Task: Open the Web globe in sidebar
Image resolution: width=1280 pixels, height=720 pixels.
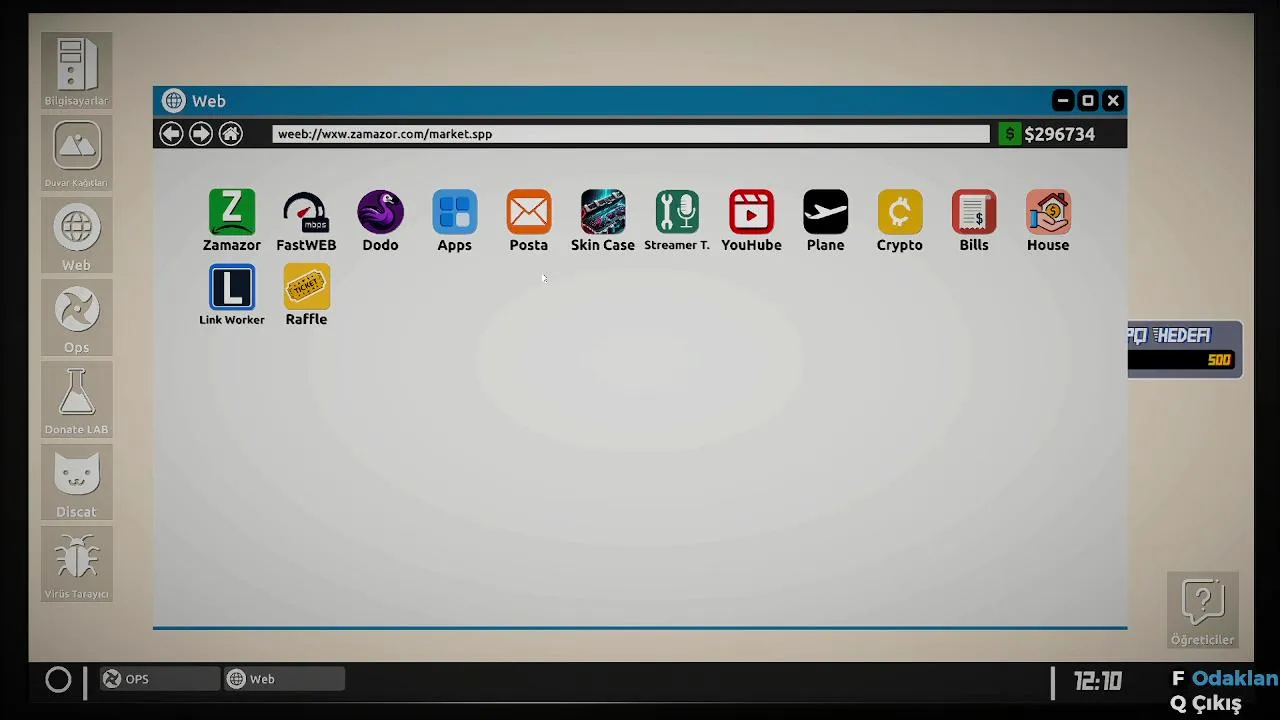Action: coord(76,235)
